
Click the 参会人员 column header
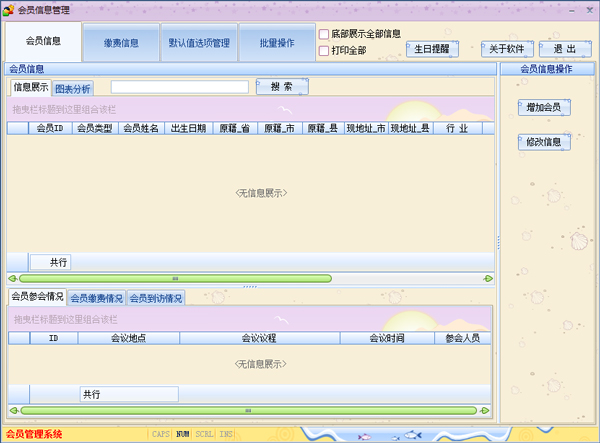[463, 338]
